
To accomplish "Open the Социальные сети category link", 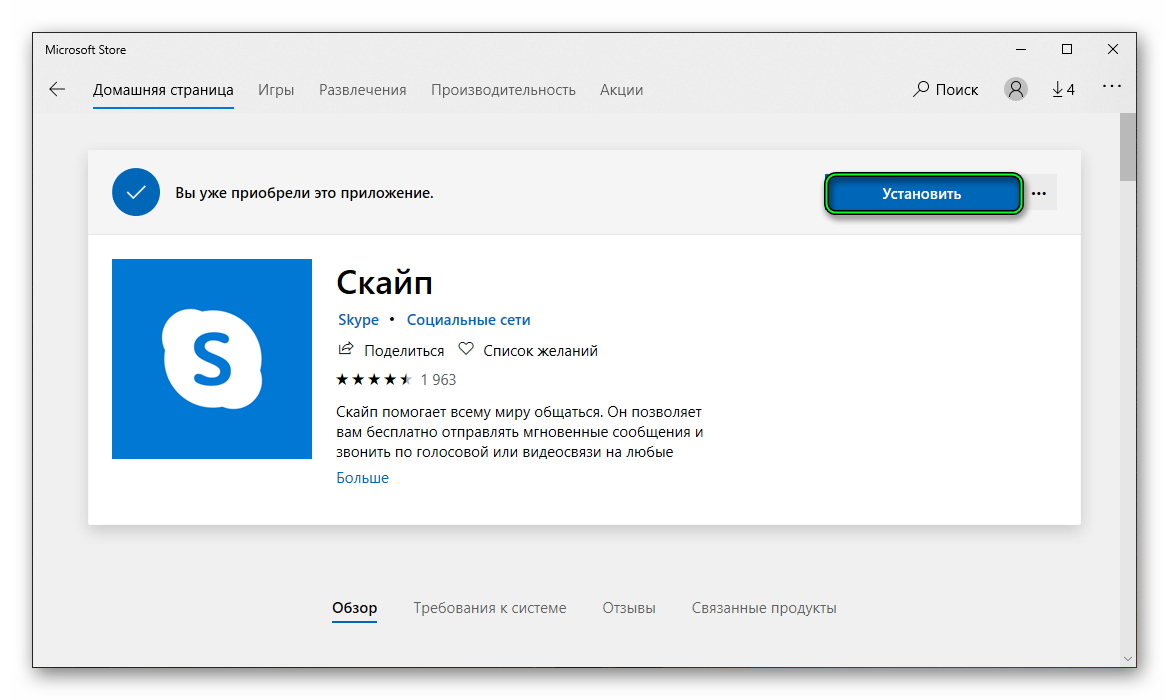I will point(468,320).
